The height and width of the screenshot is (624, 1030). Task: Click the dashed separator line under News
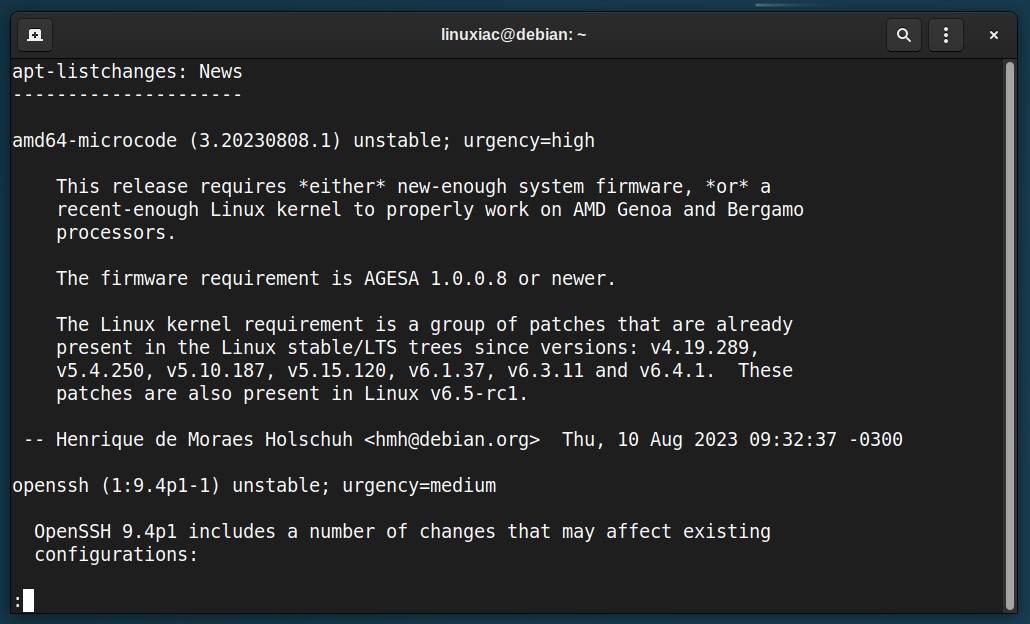127,95
